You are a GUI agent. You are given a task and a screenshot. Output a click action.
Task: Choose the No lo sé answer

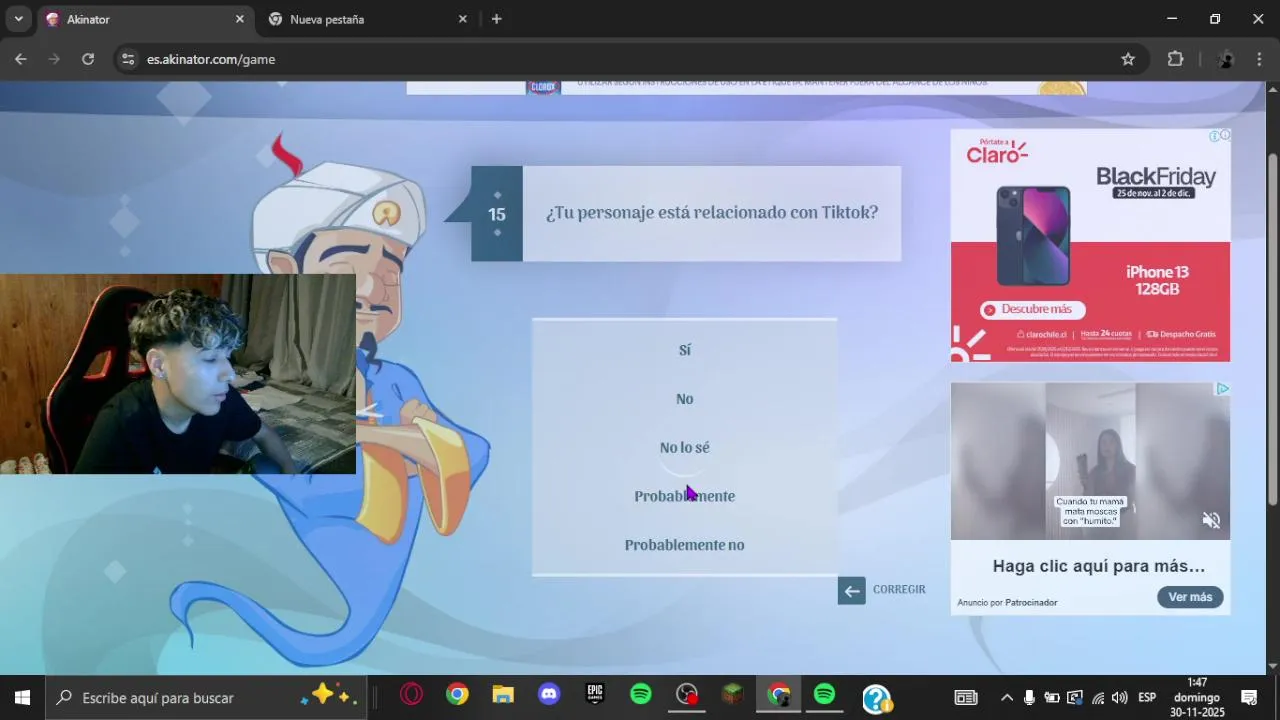point(684,448)
